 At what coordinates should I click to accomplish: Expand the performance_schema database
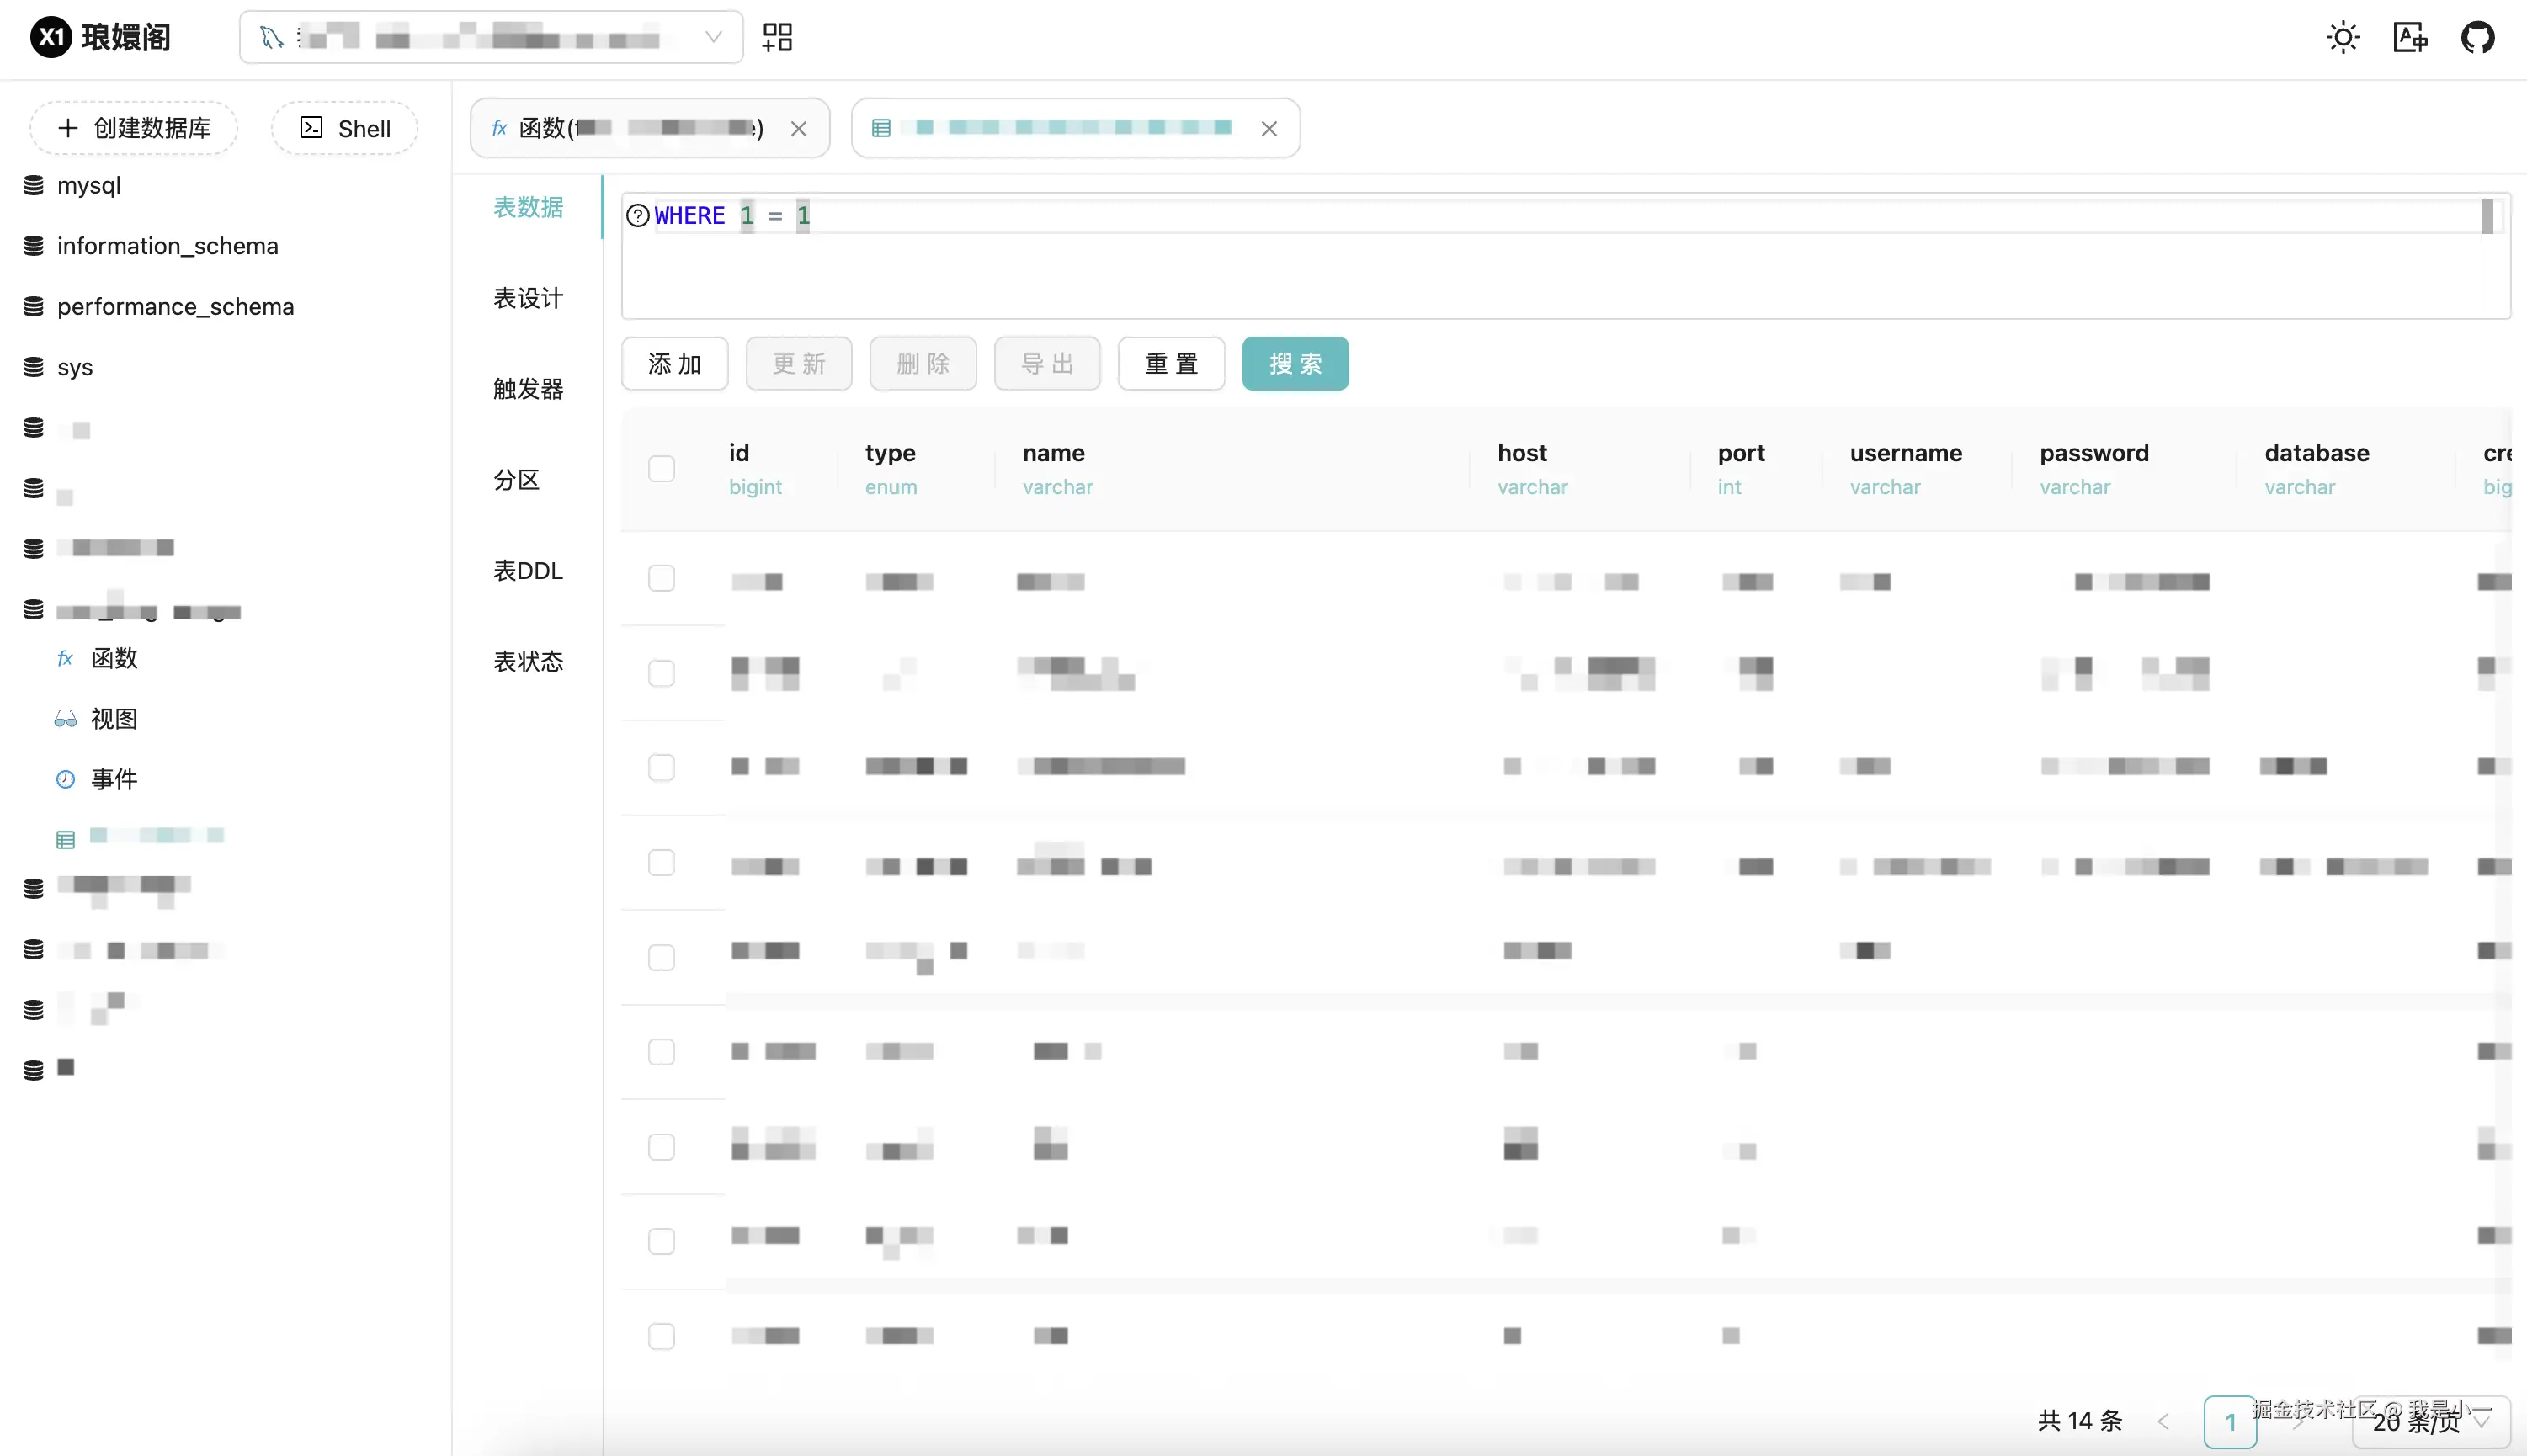(175, 307)
